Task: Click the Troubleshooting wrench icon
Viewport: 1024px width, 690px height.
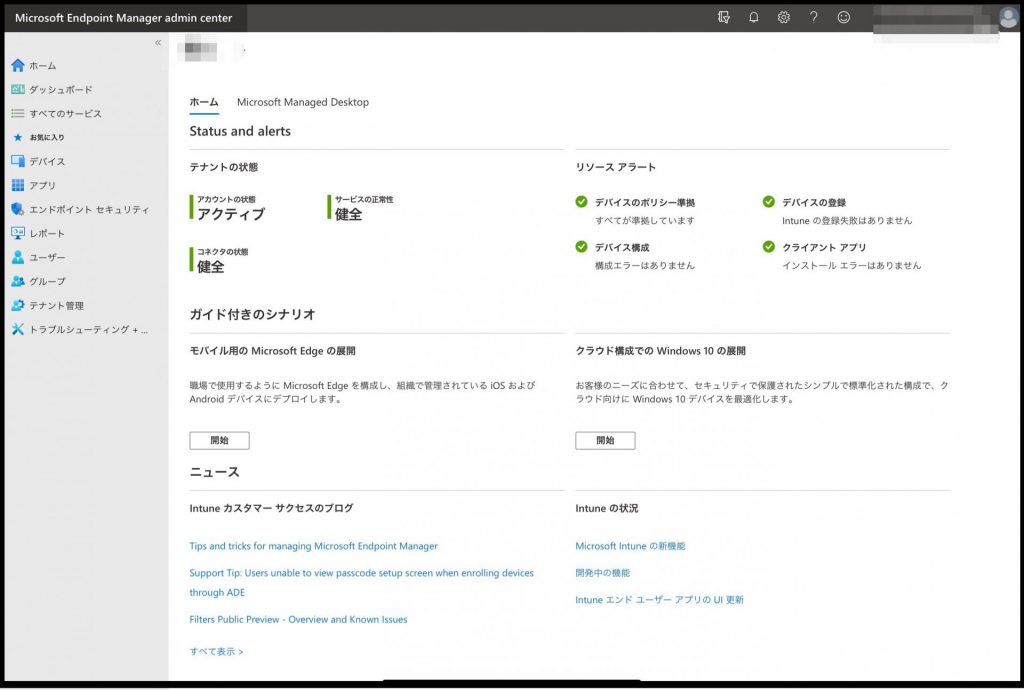Action: (18, 330)
